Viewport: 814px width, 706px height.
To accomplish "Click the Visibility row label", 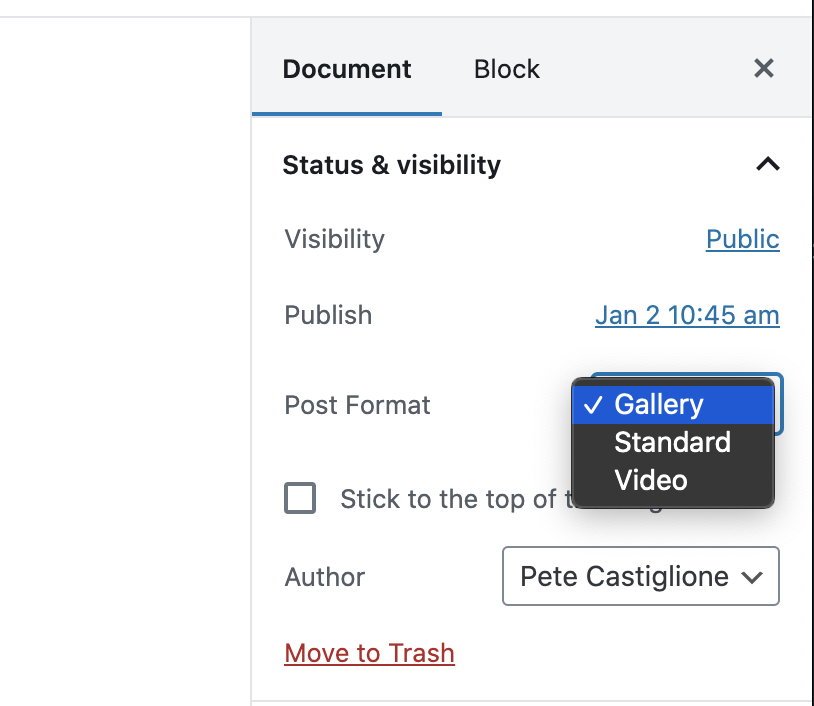I will pyautogui.click(x=334, y=239).
